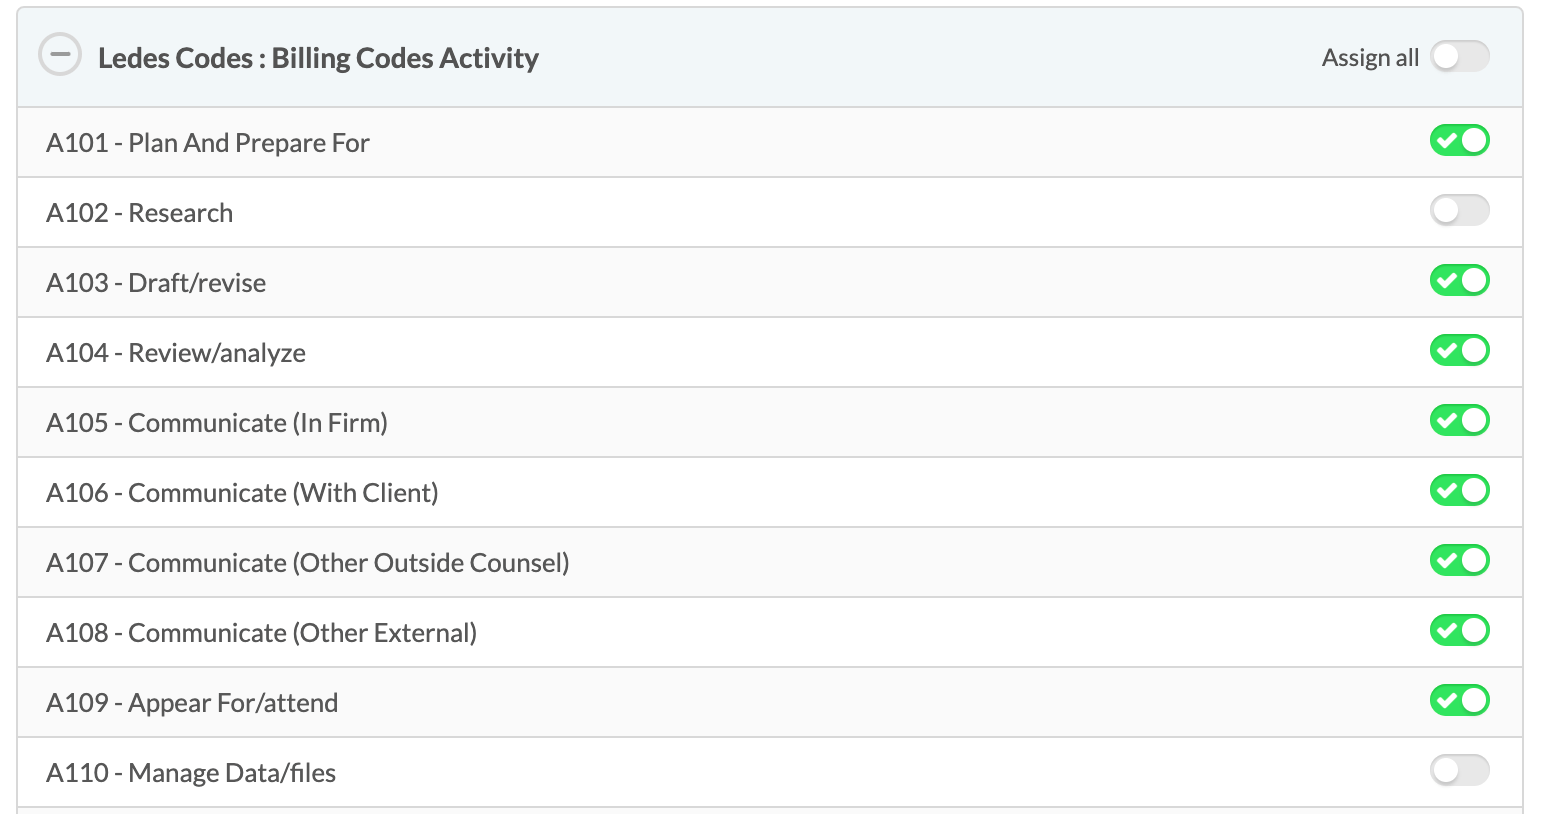Disable A101 Plan And Prepare For toggle
This screenshot has width=1548, height=814.
[x=1459, y=141]
